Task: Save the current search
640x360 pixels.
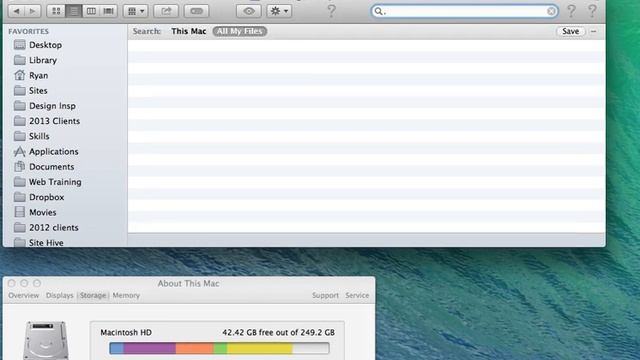Action: point(570,31)
